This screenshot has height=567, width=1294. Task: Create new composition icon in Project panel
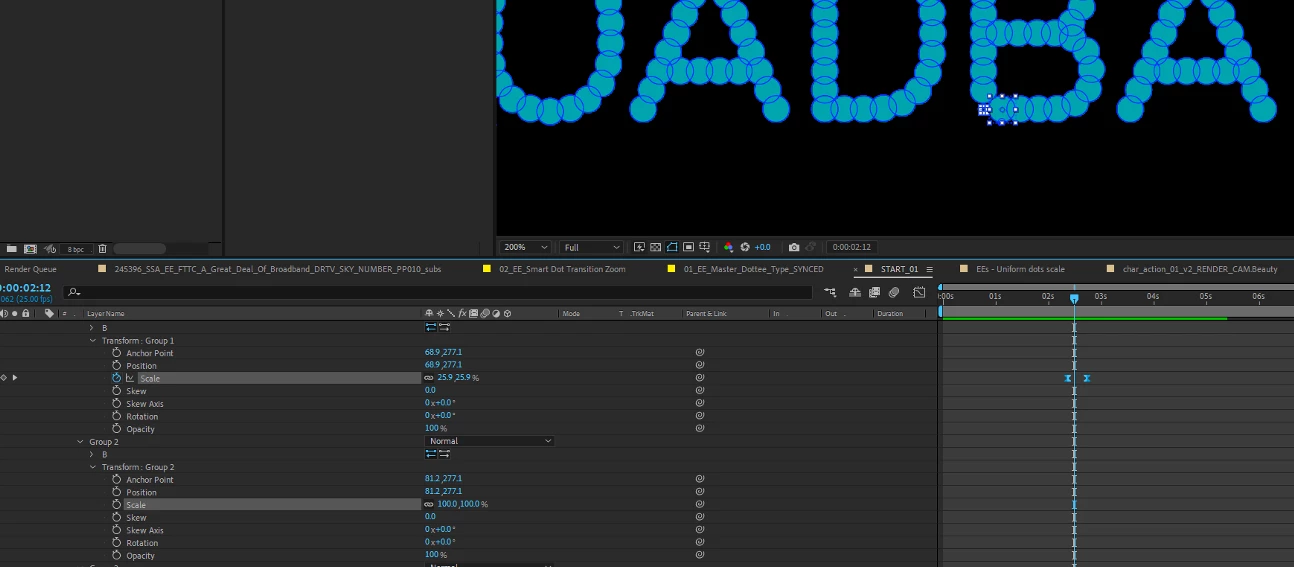point(30,248)
